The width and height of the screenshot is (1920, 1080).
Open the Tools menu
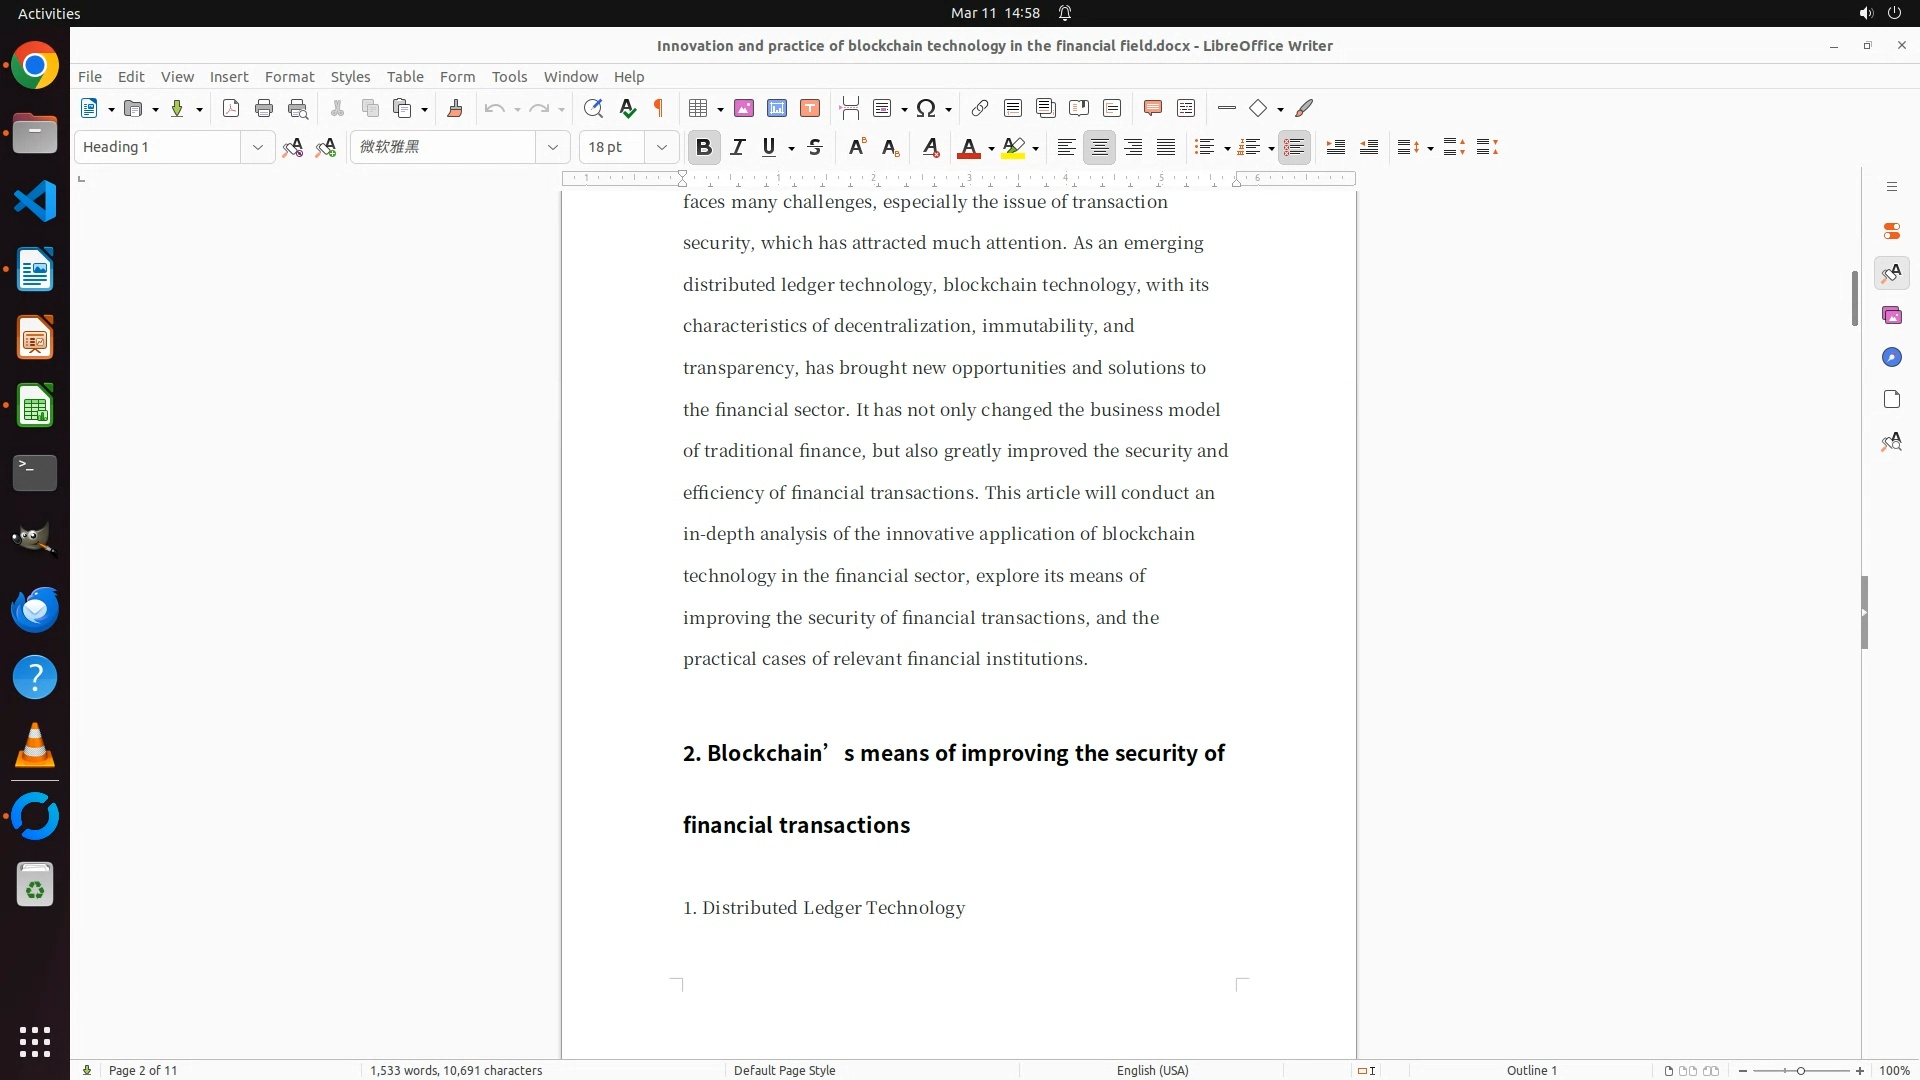point(509,77)
